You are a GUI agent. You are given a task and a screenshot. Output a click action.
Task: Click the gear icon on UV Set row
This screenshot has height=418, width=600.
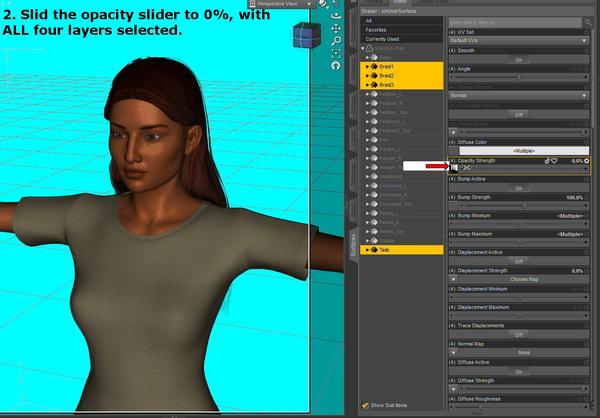pos(587,33)
